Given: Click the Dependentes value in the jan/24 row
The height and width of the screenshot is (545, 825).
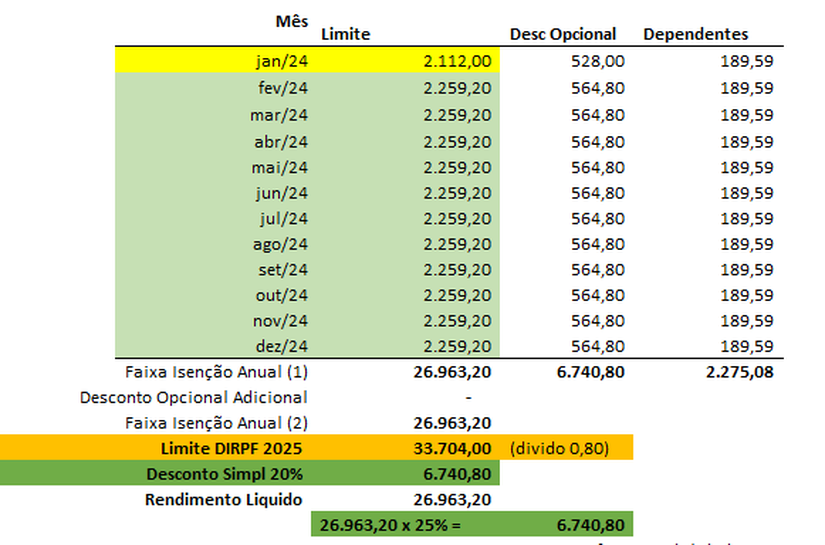Looking at the screenshot, I should 747,61.
